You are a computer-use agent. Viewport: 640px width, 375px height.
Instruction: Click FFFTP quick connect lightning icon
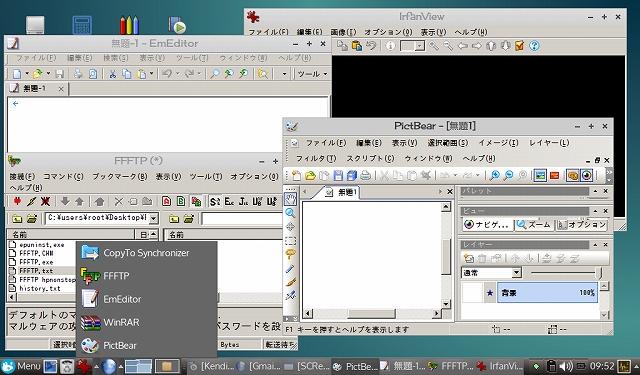coord(31,201)
